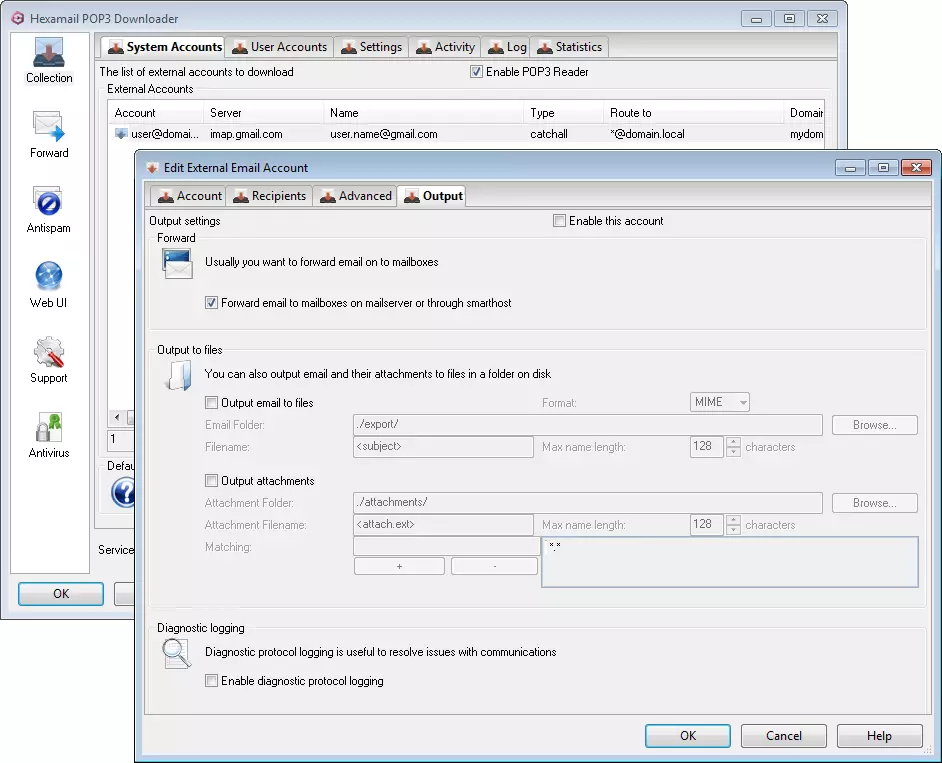Screen dimensions: 942x763
Task: Toggle Output email to files checkbox
Action: coord(211,403)
